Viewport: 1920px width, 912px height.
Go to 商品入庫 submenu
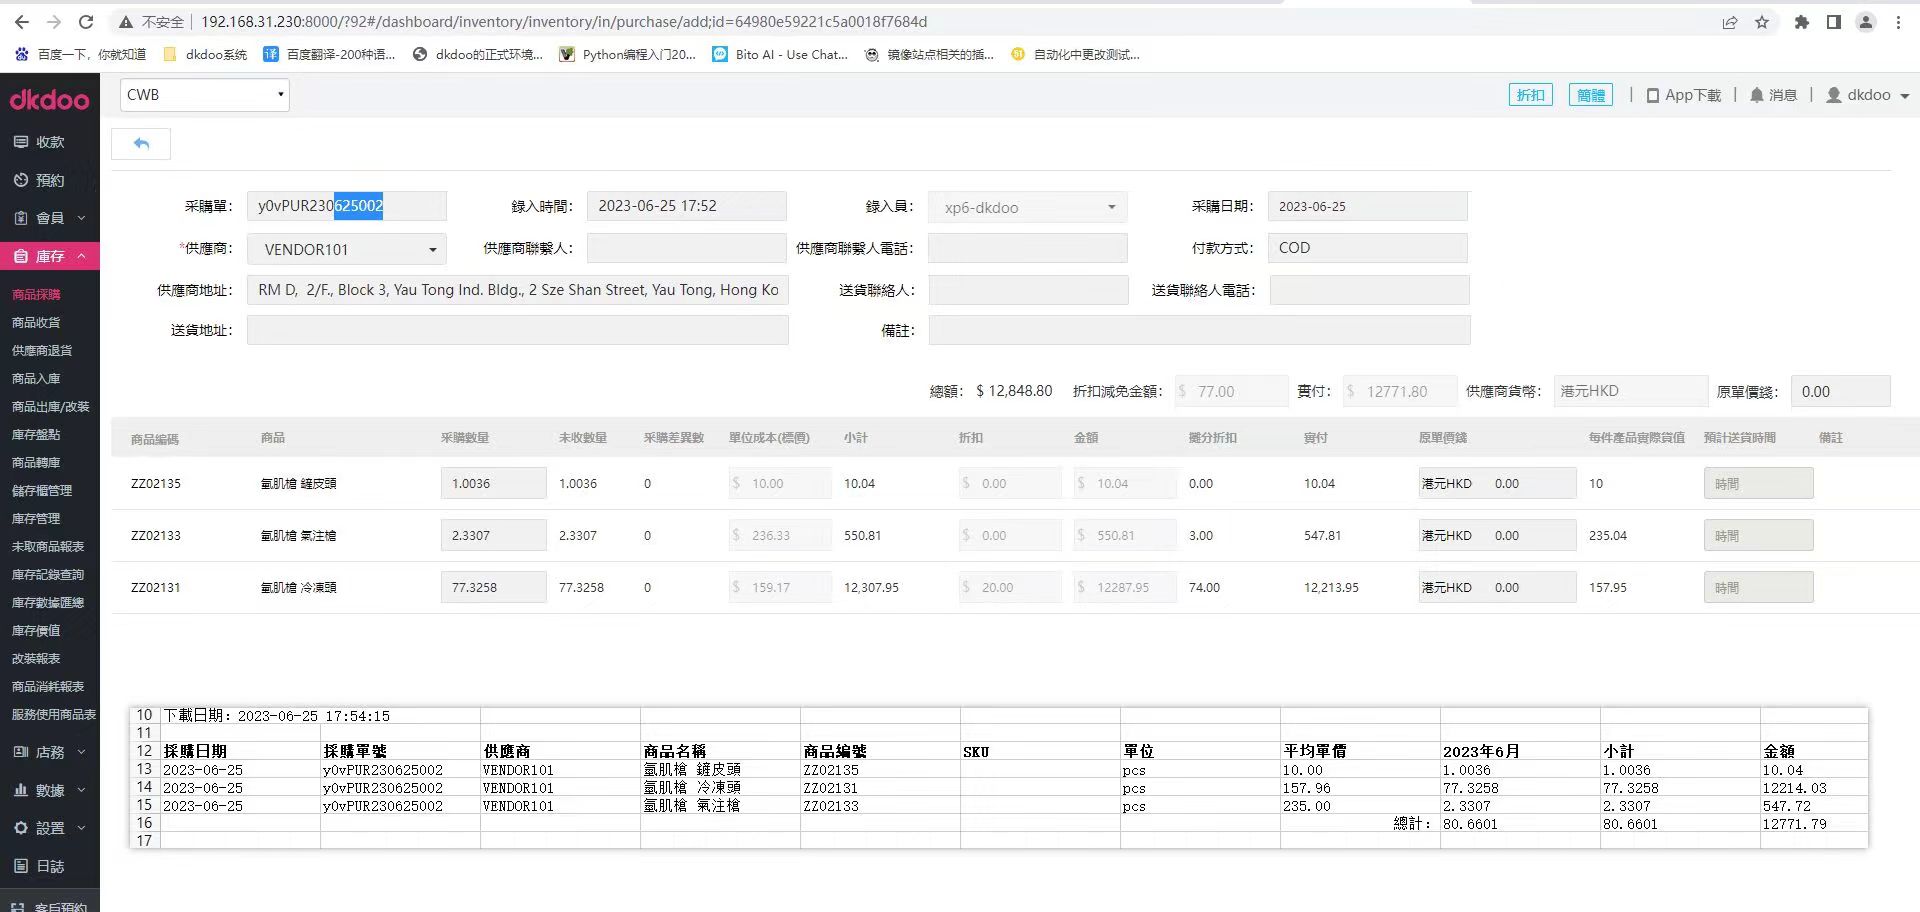[x=37, y=378]
